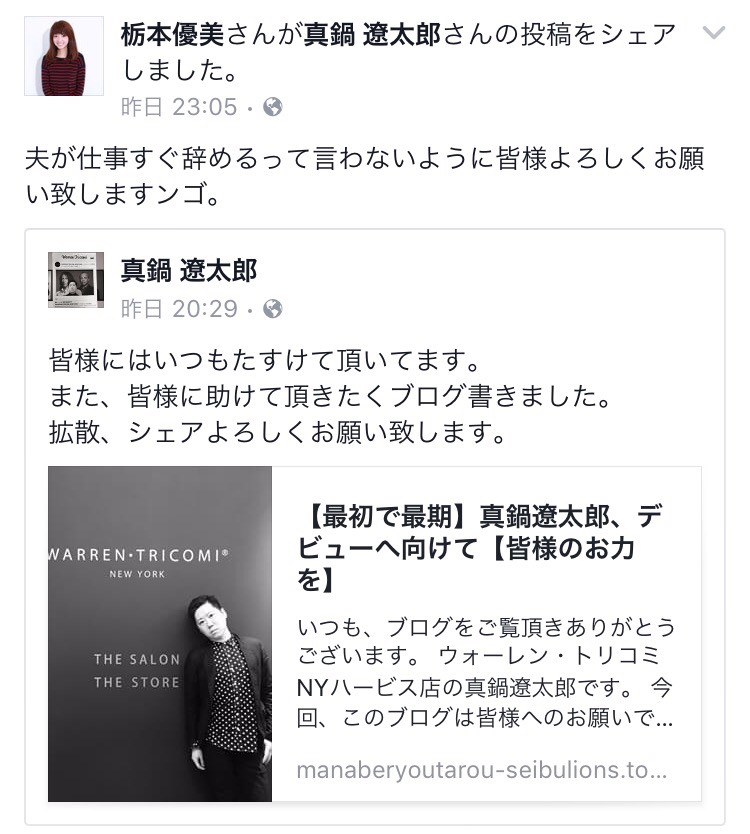750x834 pixels.
Task: Click the globe icon beside 20:29
Action: (273, 309)
